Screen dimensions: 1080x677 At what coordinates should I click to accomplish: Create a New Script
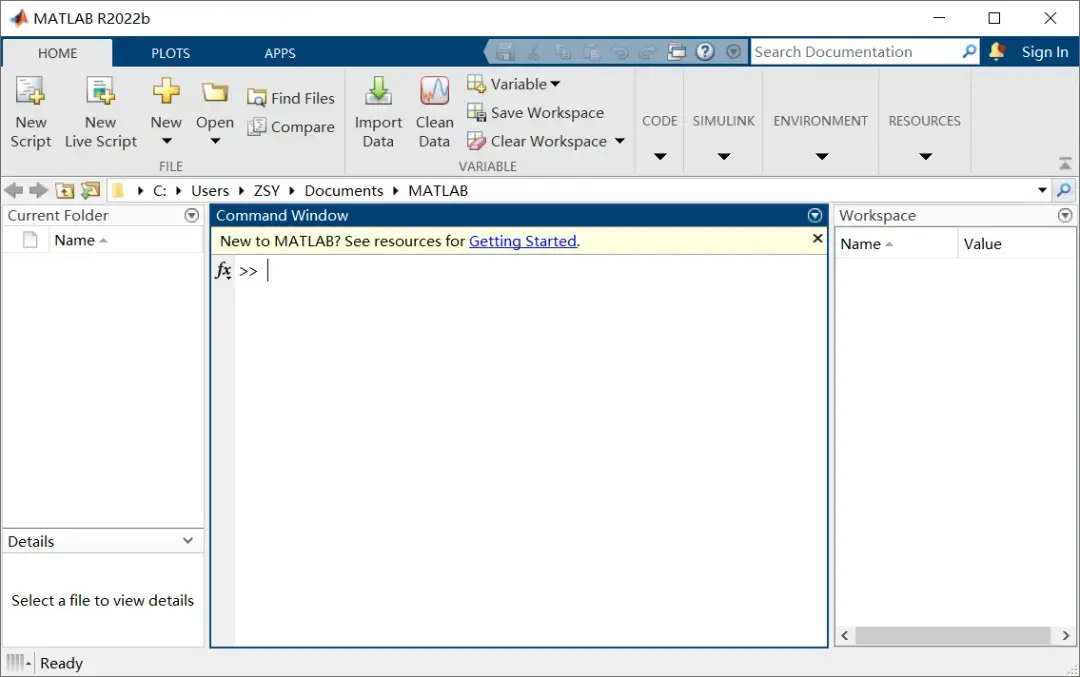coord(31,112)
